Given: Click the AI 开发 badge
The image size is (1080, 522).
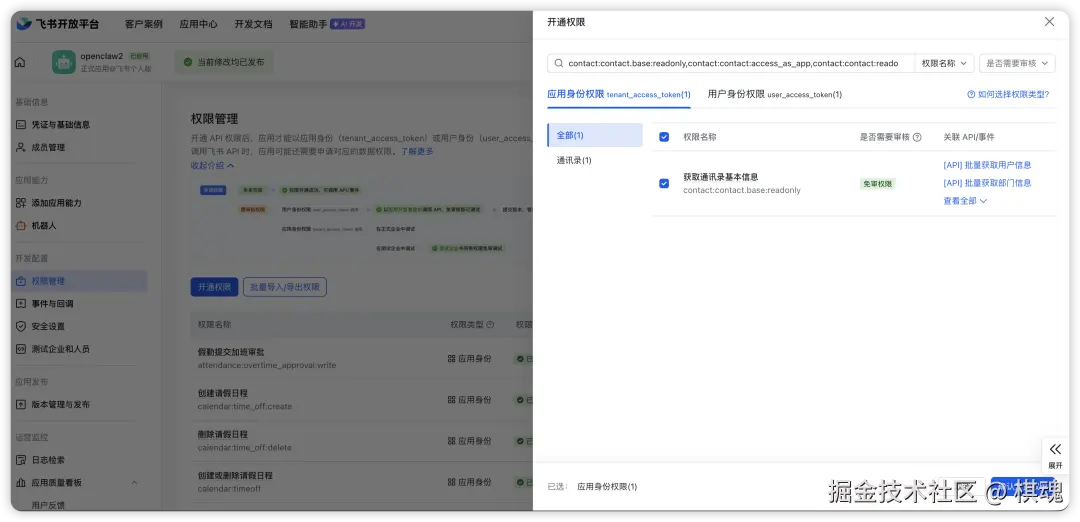Looking at the screenshot, I should pyautogui.click(x=348, y=24).
